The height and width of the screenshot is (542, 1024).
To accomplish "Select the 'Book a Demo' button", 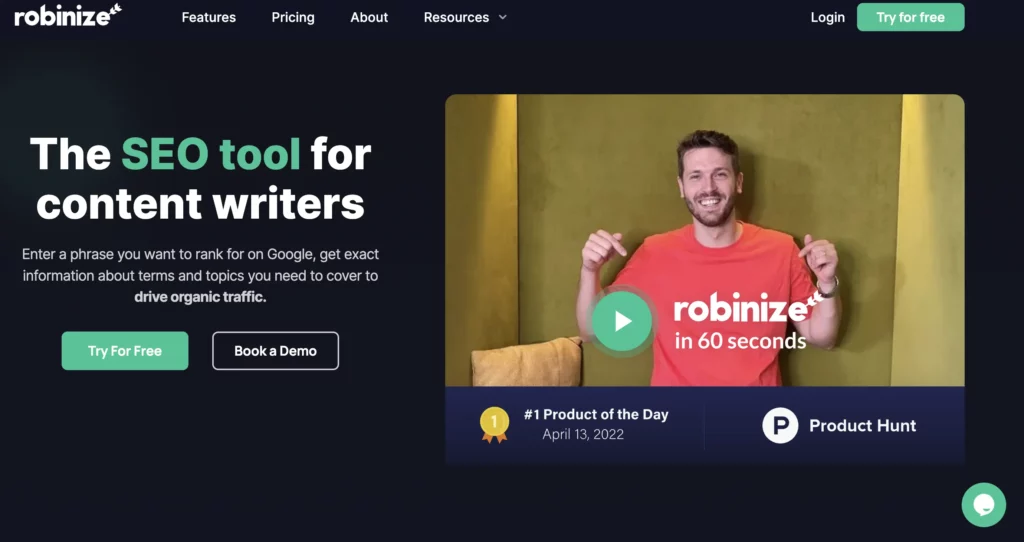I will tap(275, 351).
